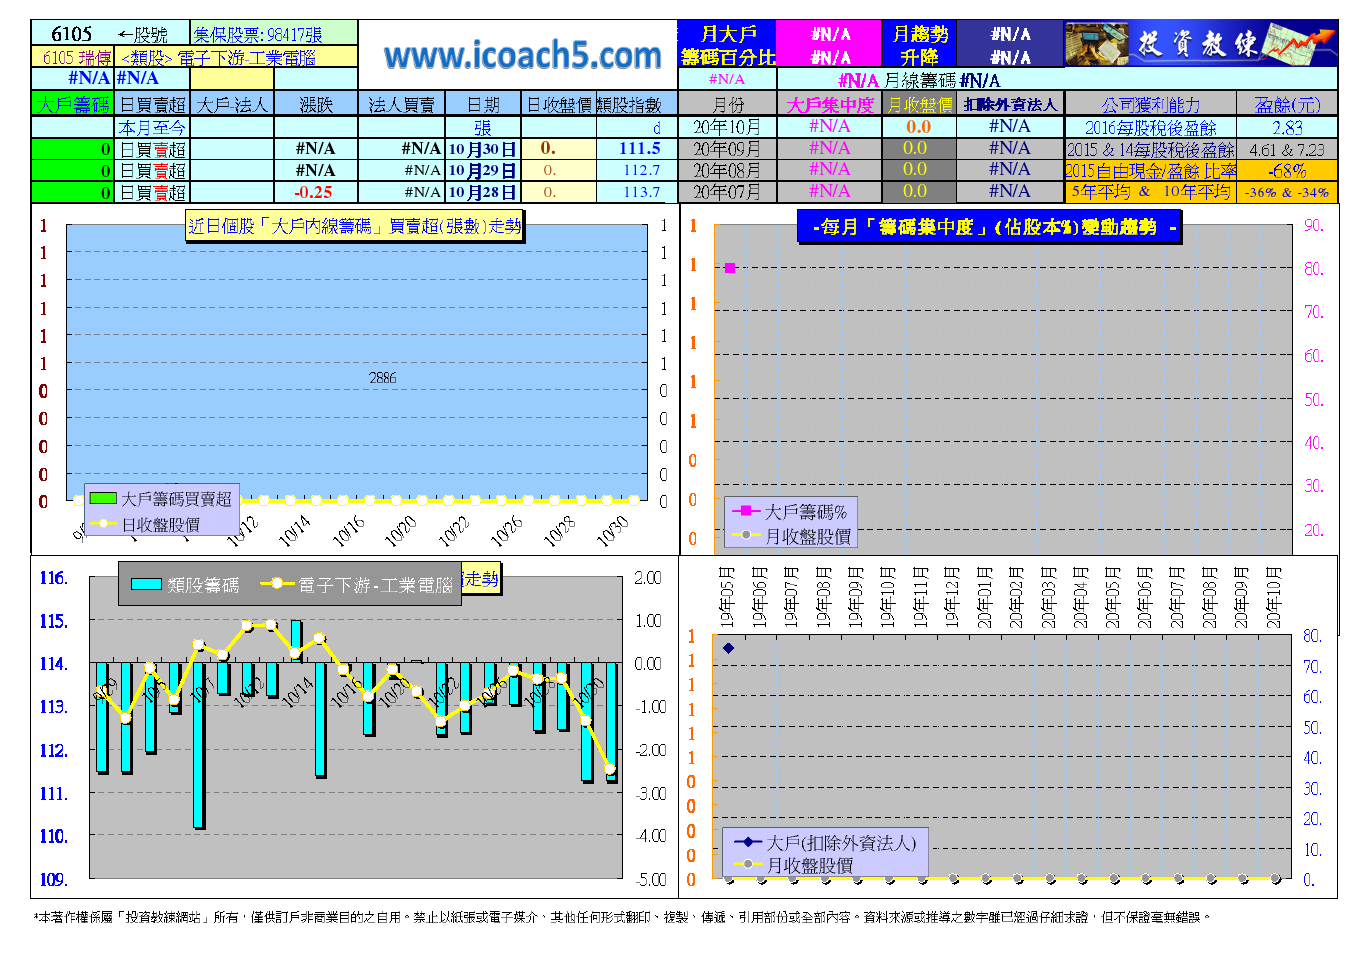This screenshot has width=1366, height=967.
Task: Click yellow 電子下游-工業電腦 legend line marker
Action: coord(277,584)
